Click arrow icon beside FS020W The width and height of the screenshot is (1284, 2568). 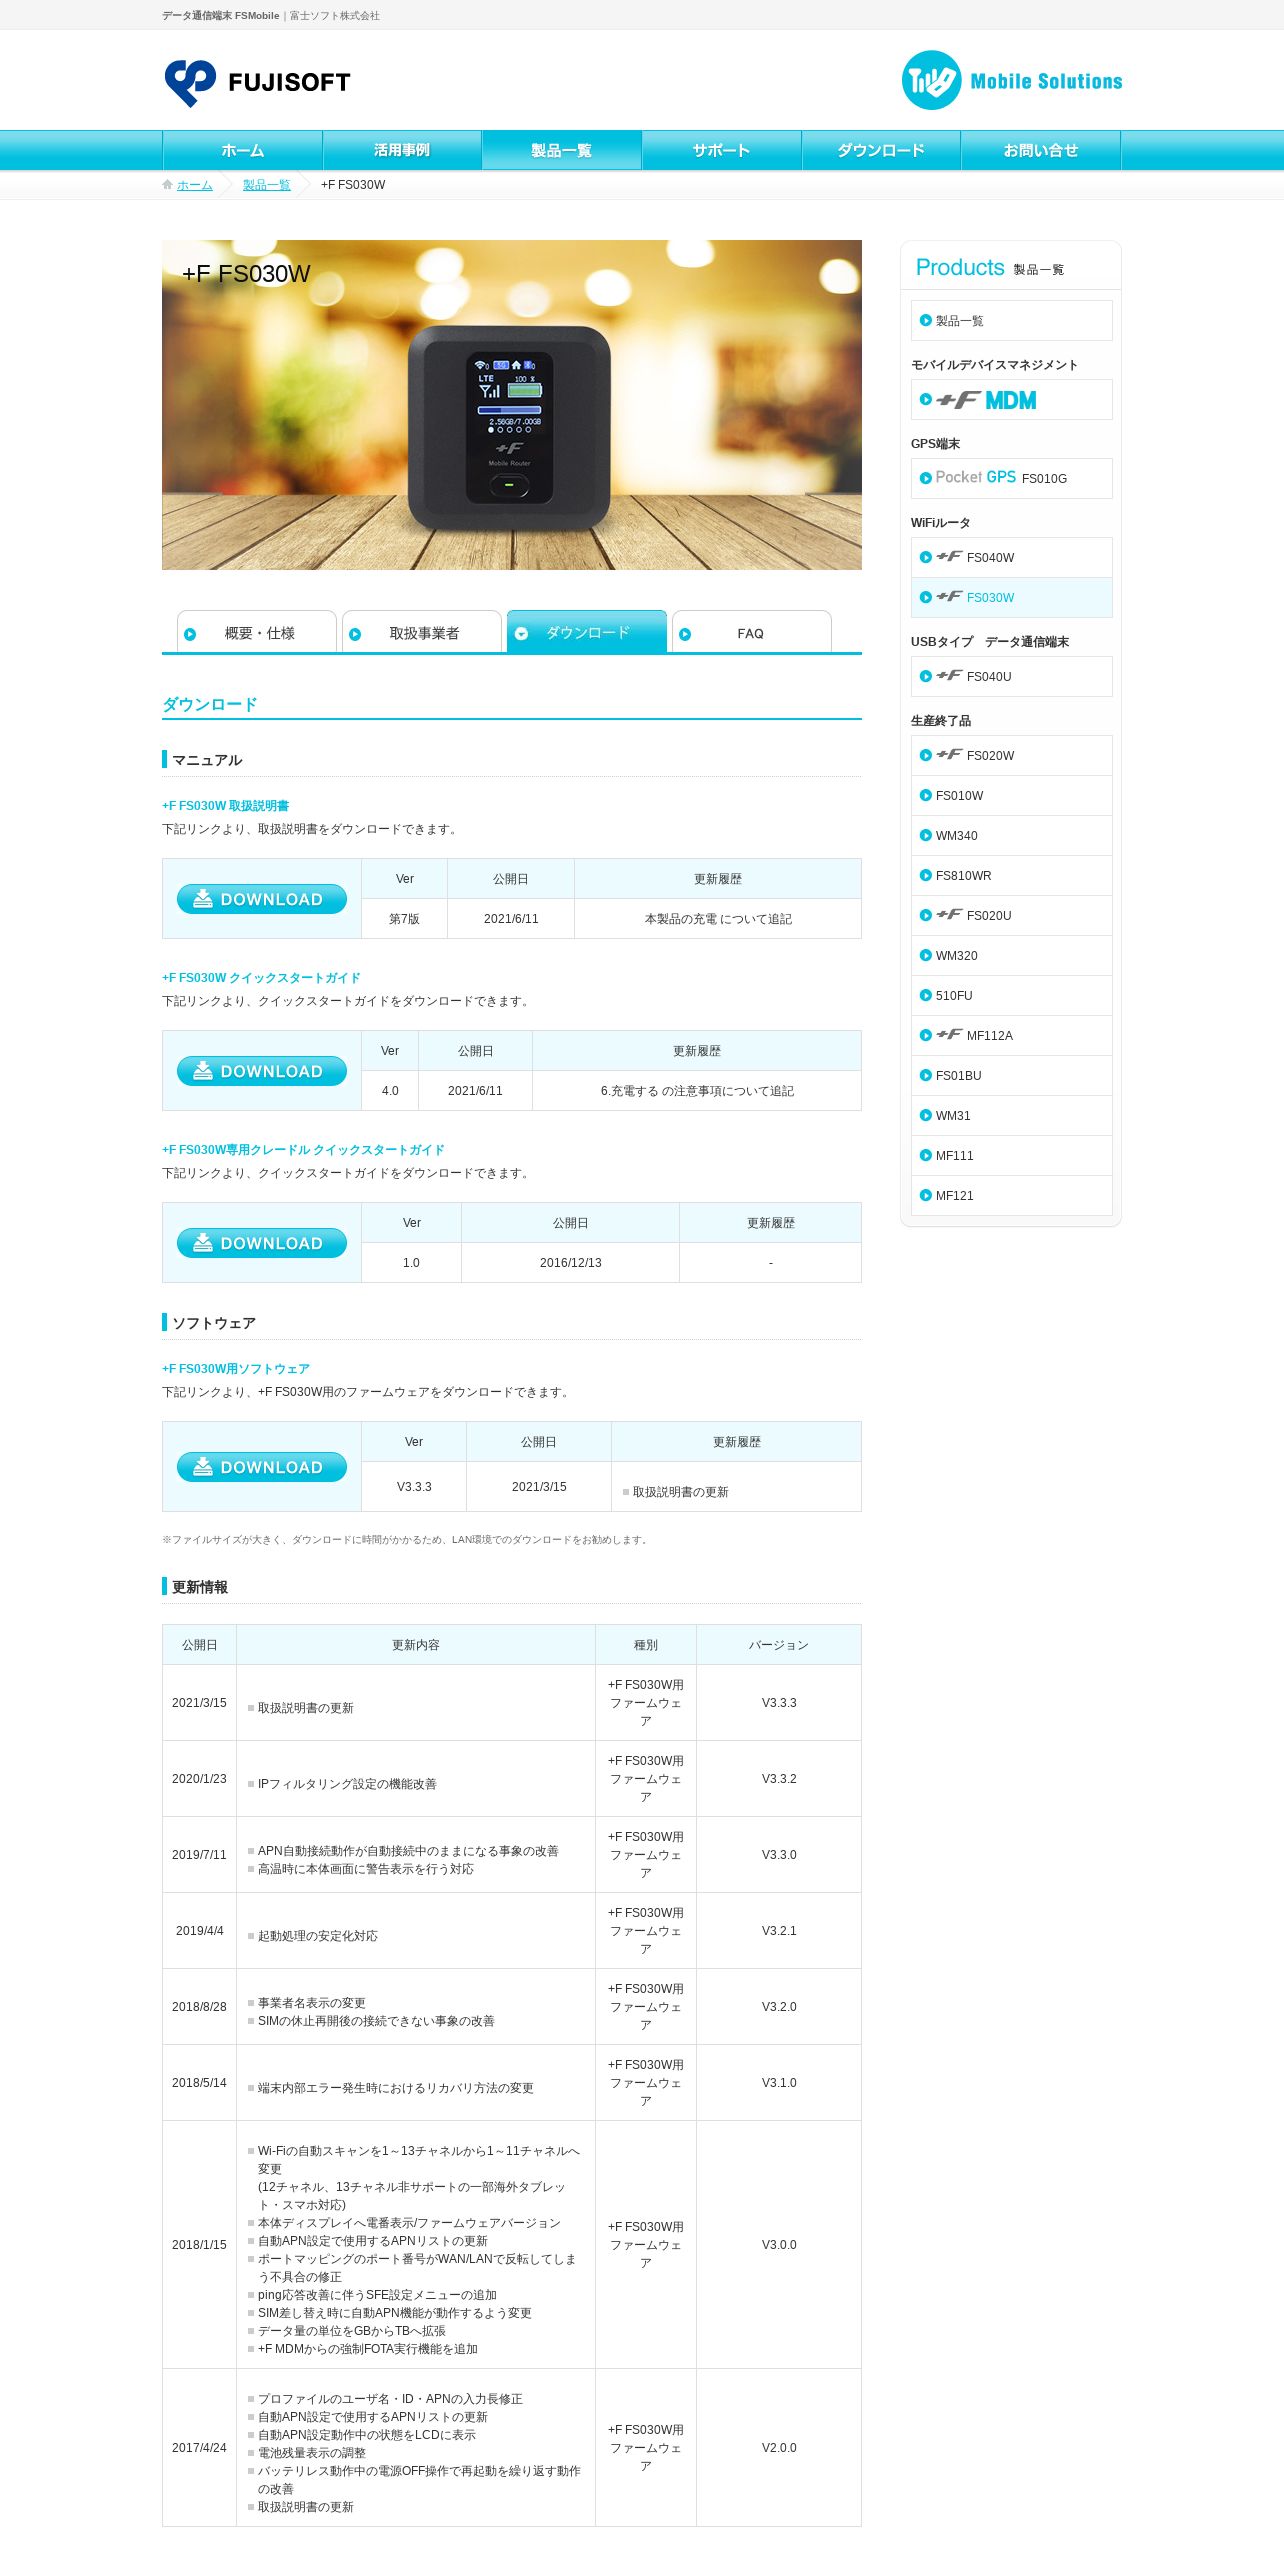[x=925, y=755]
